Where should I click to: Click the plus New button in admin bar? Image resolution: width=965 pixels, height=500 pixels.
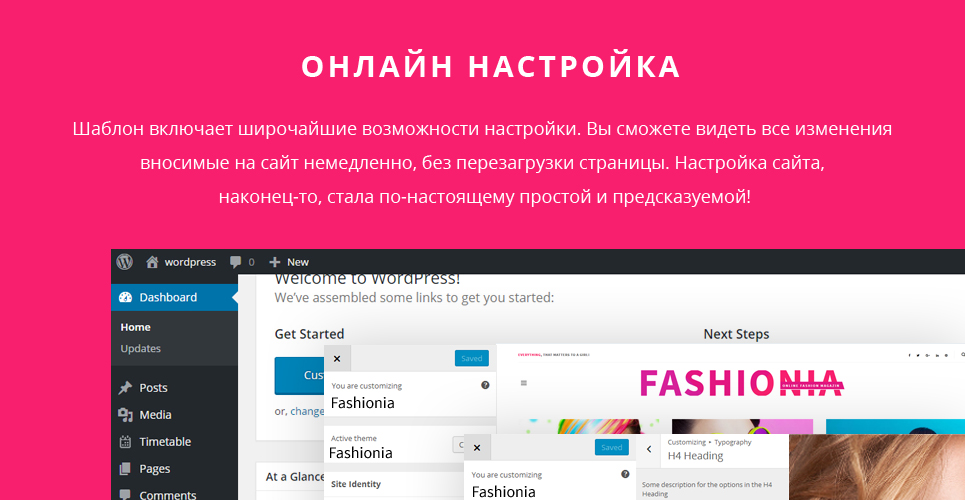click(x=289, y=262)
